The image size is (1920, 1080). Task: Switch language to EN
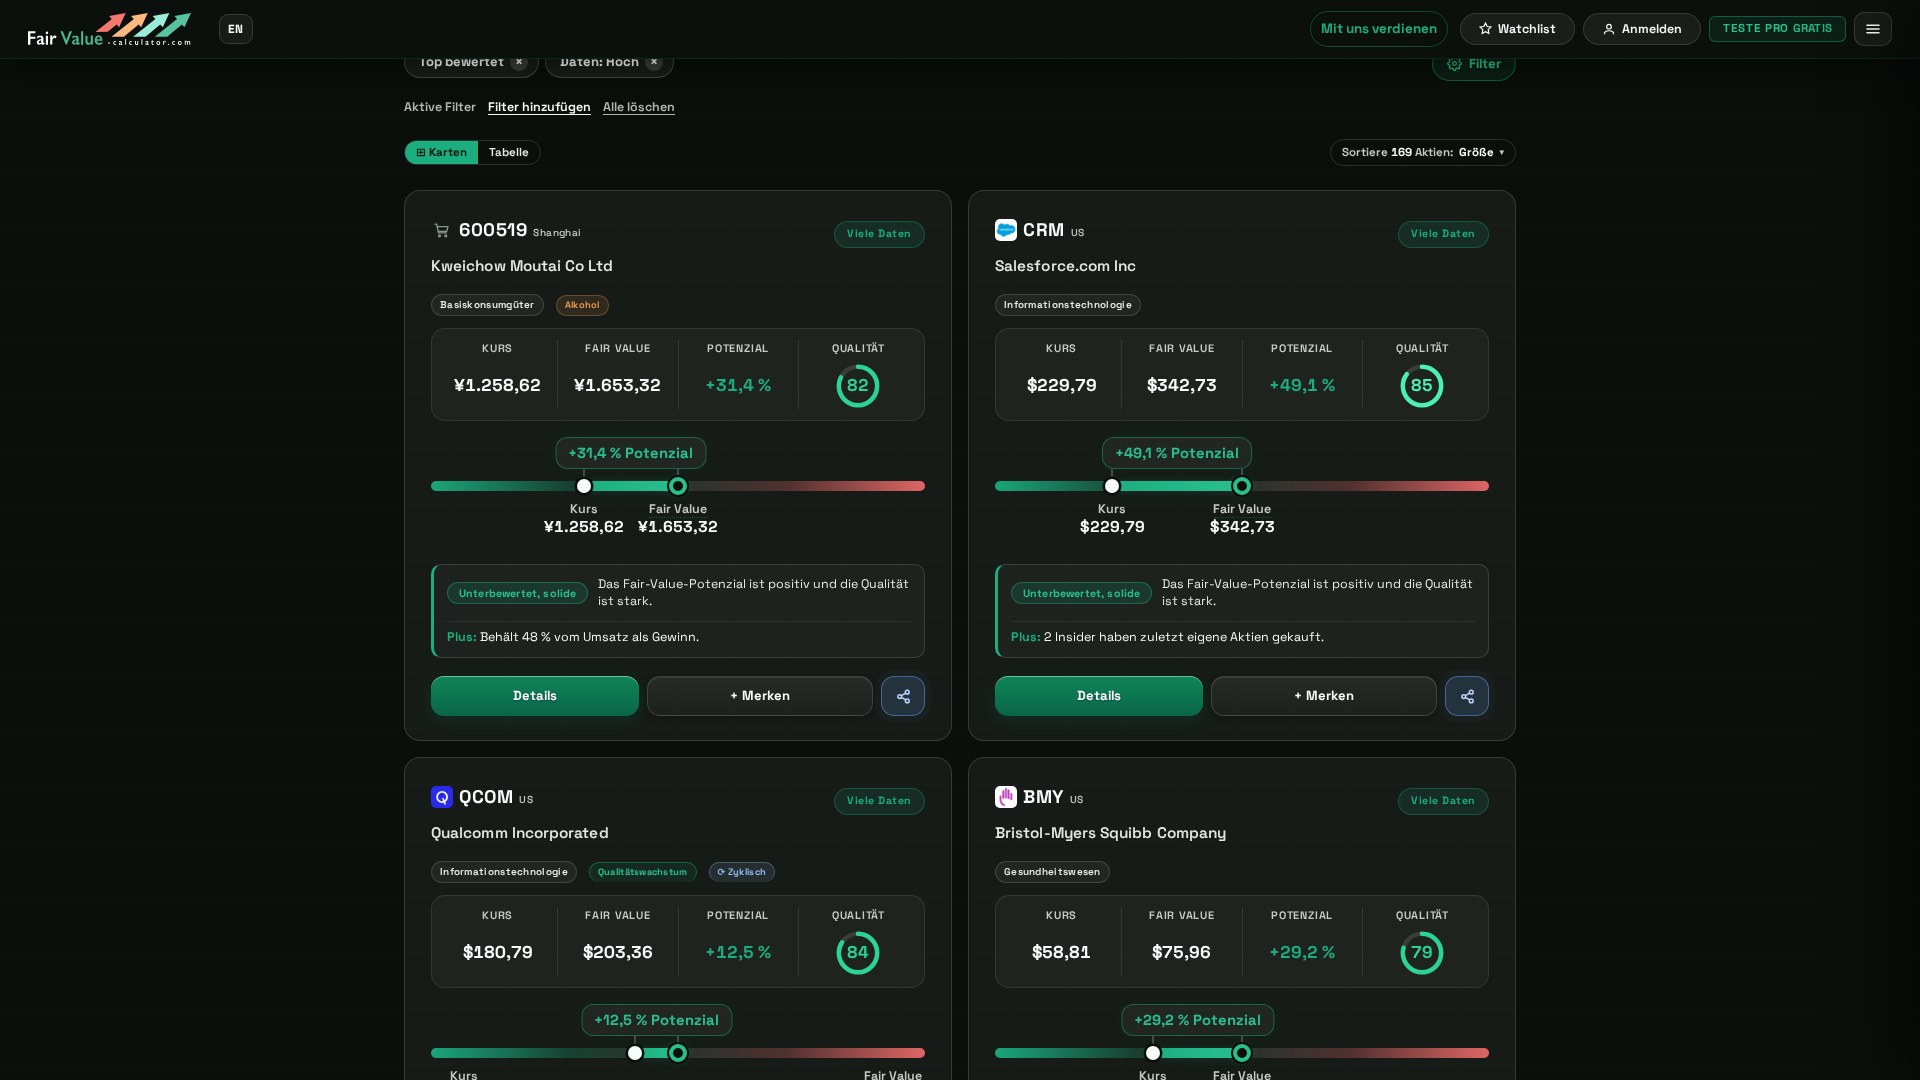tap(235, 29)
